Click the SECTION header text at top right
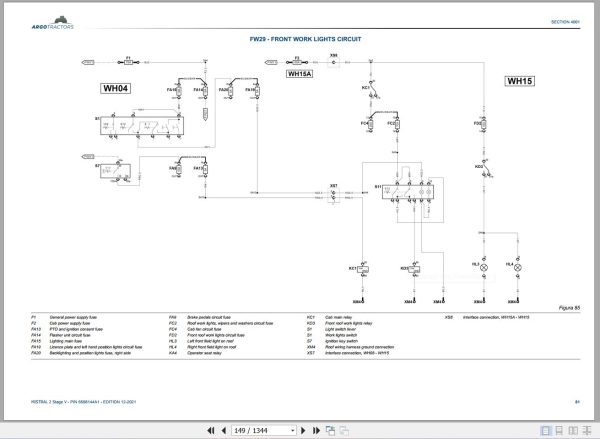Image resolution: width=600 pixels, height=439 pixels. tap(565, 22)
